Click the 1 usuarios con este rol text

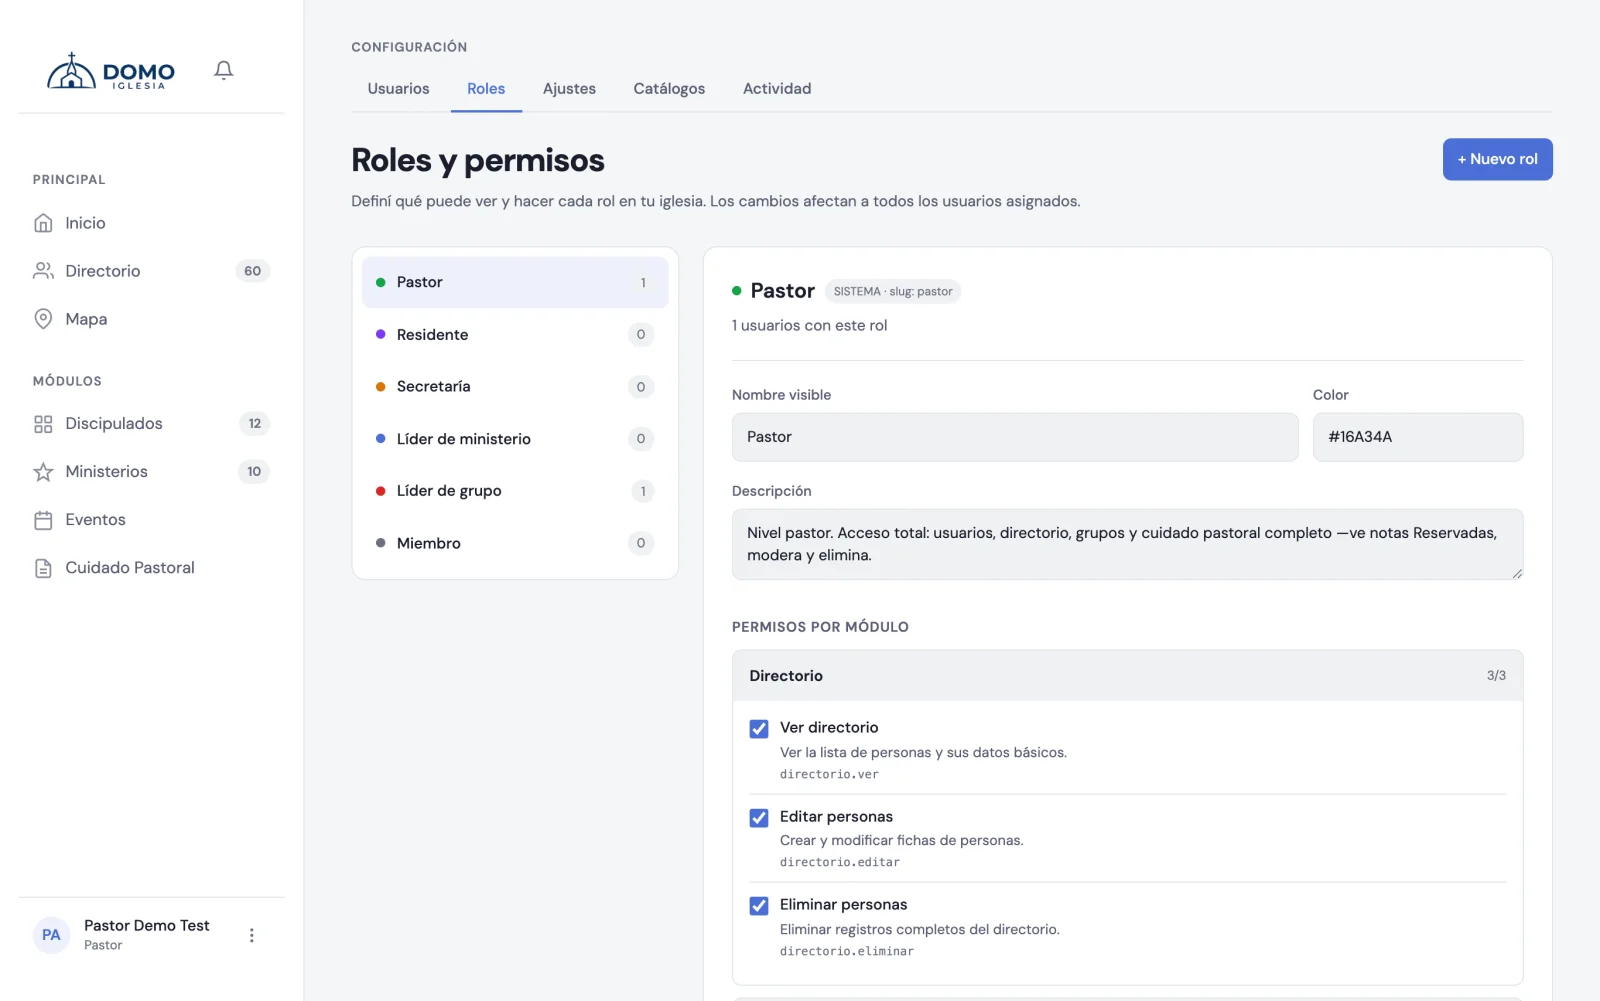click(x=809, y=325)
